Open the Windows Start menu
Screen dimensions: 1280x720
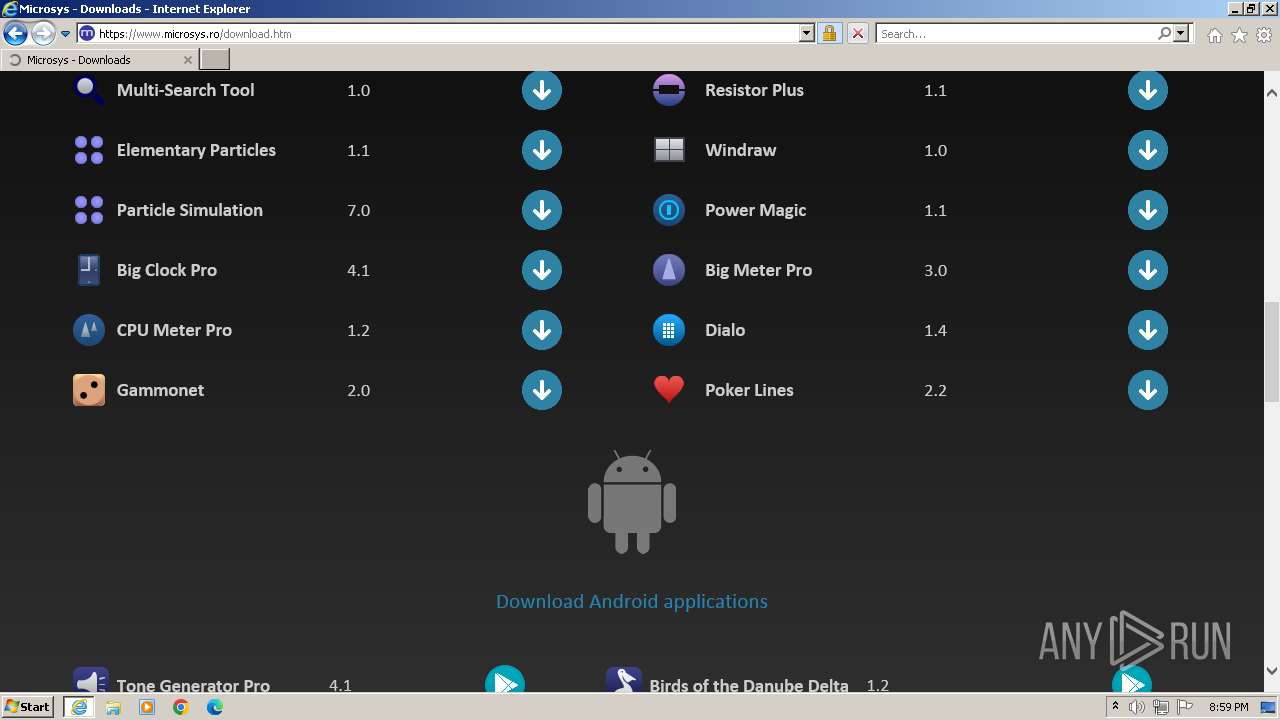(x=28, y=707)
